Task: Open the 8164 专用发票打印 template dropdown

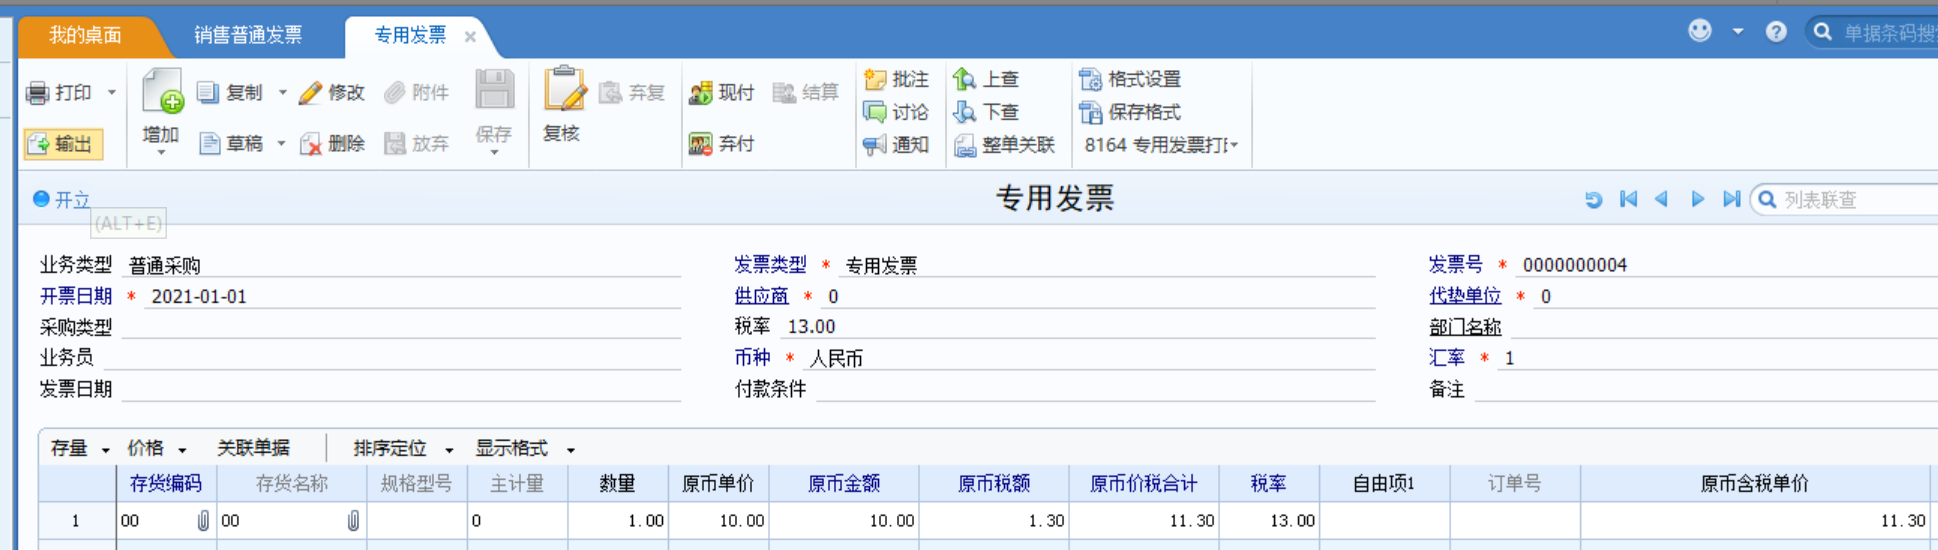Action: 1162,145
